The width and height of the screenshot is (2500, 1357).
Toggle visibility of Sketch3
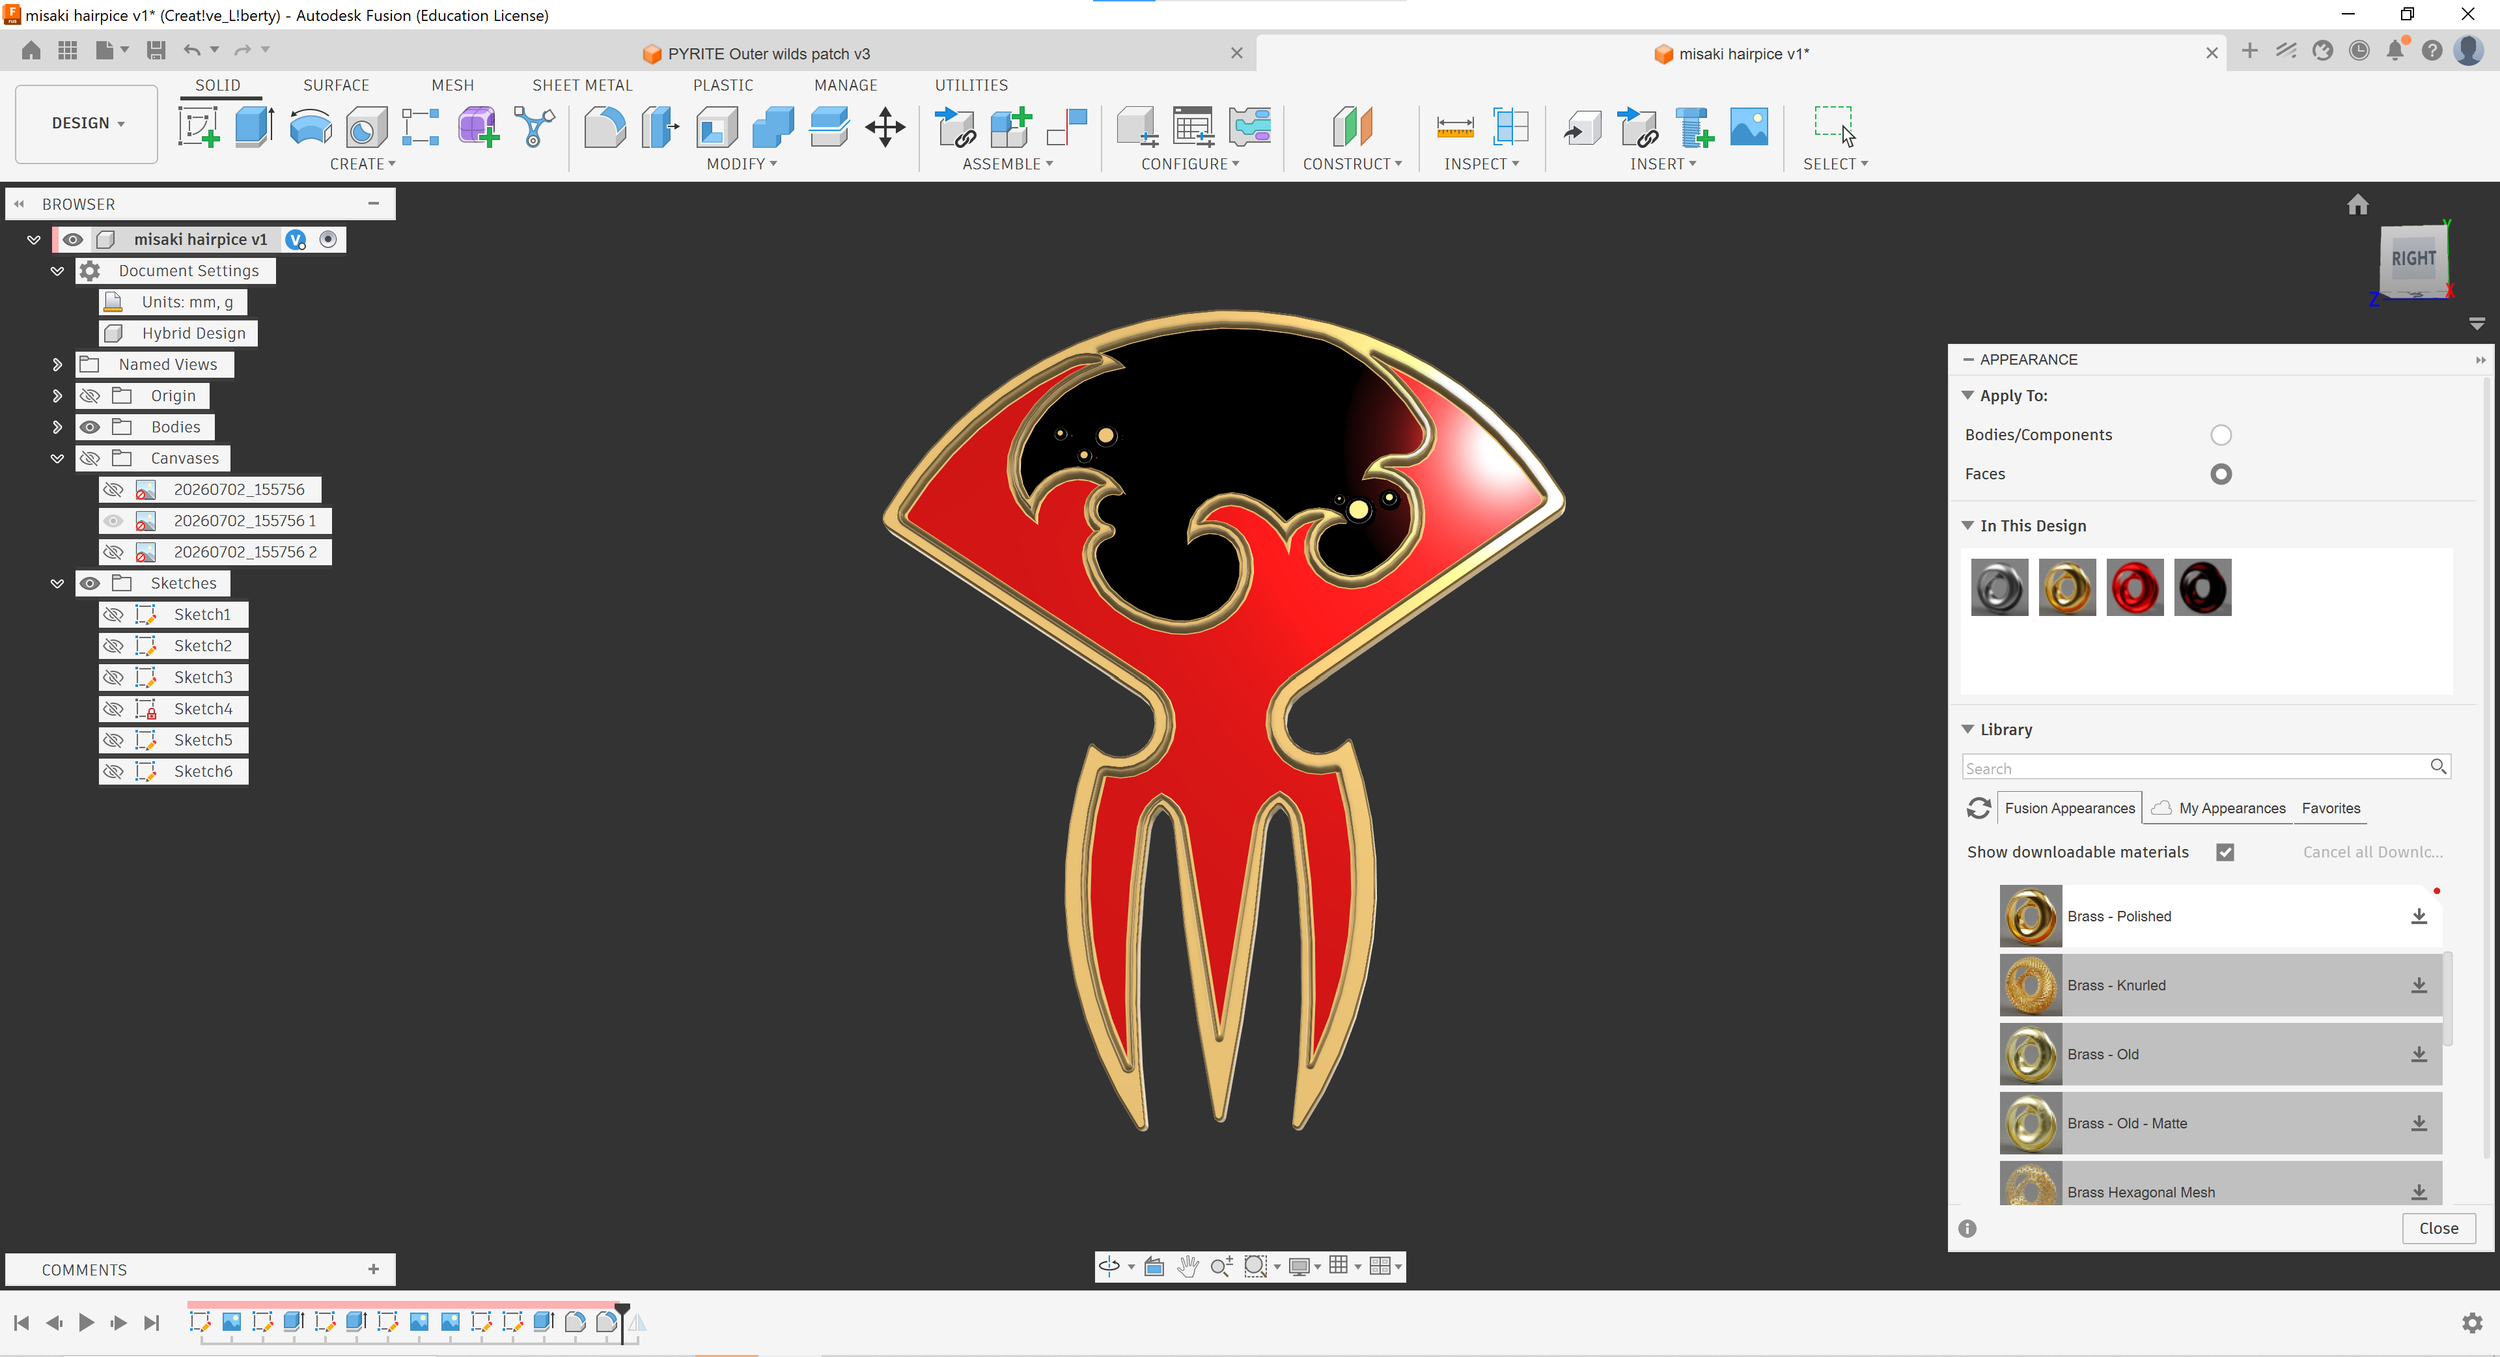[114, 677]
